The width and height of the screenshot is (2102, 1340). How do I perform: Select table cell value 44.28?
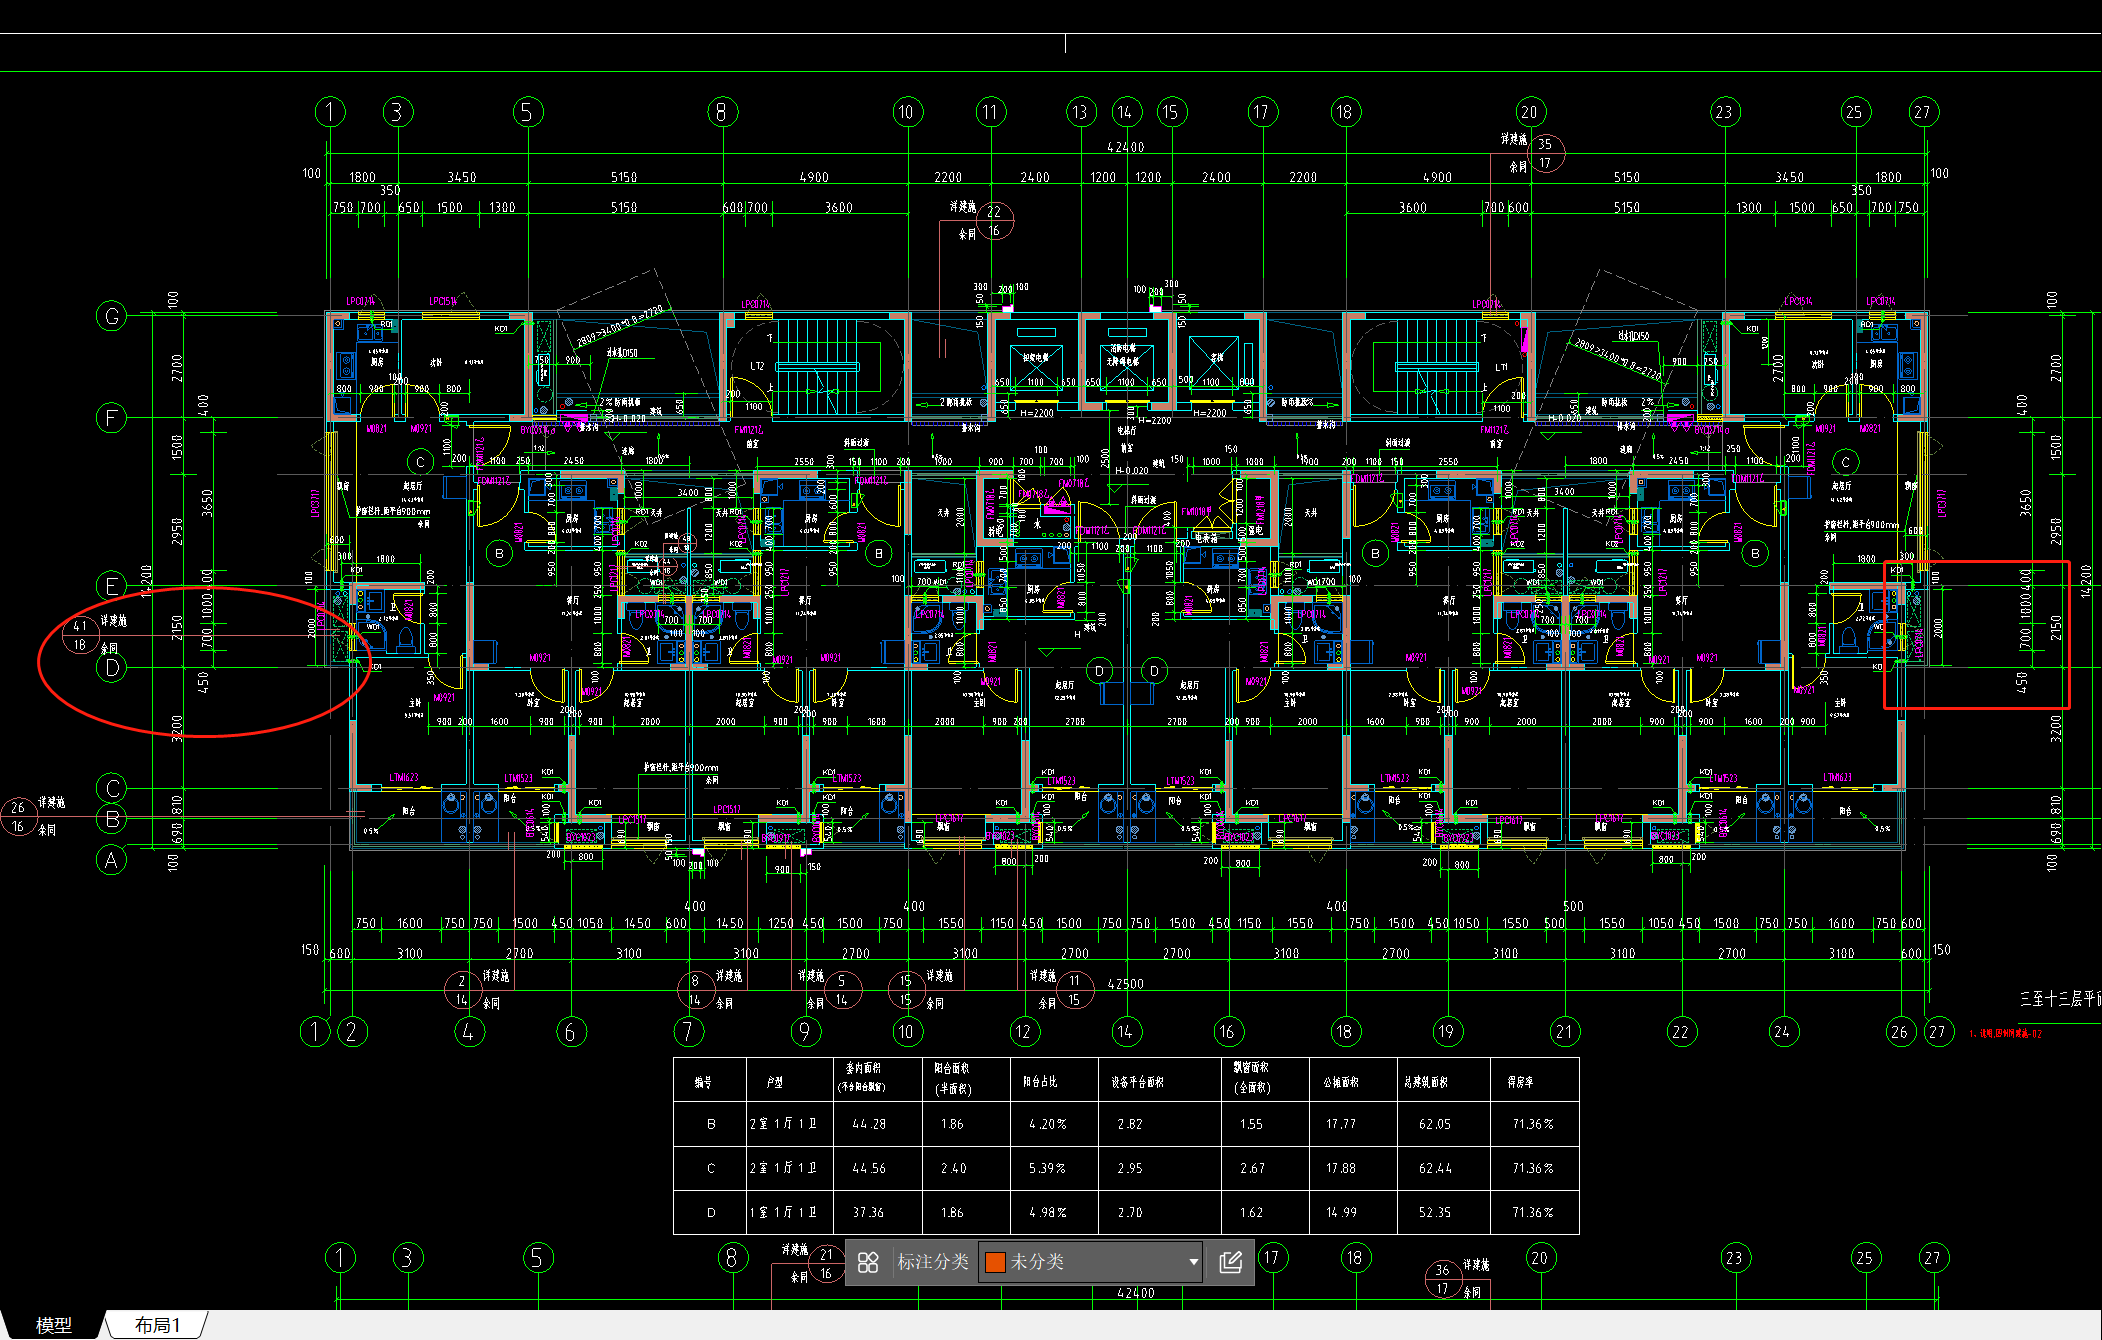(x=868, y=1124)
